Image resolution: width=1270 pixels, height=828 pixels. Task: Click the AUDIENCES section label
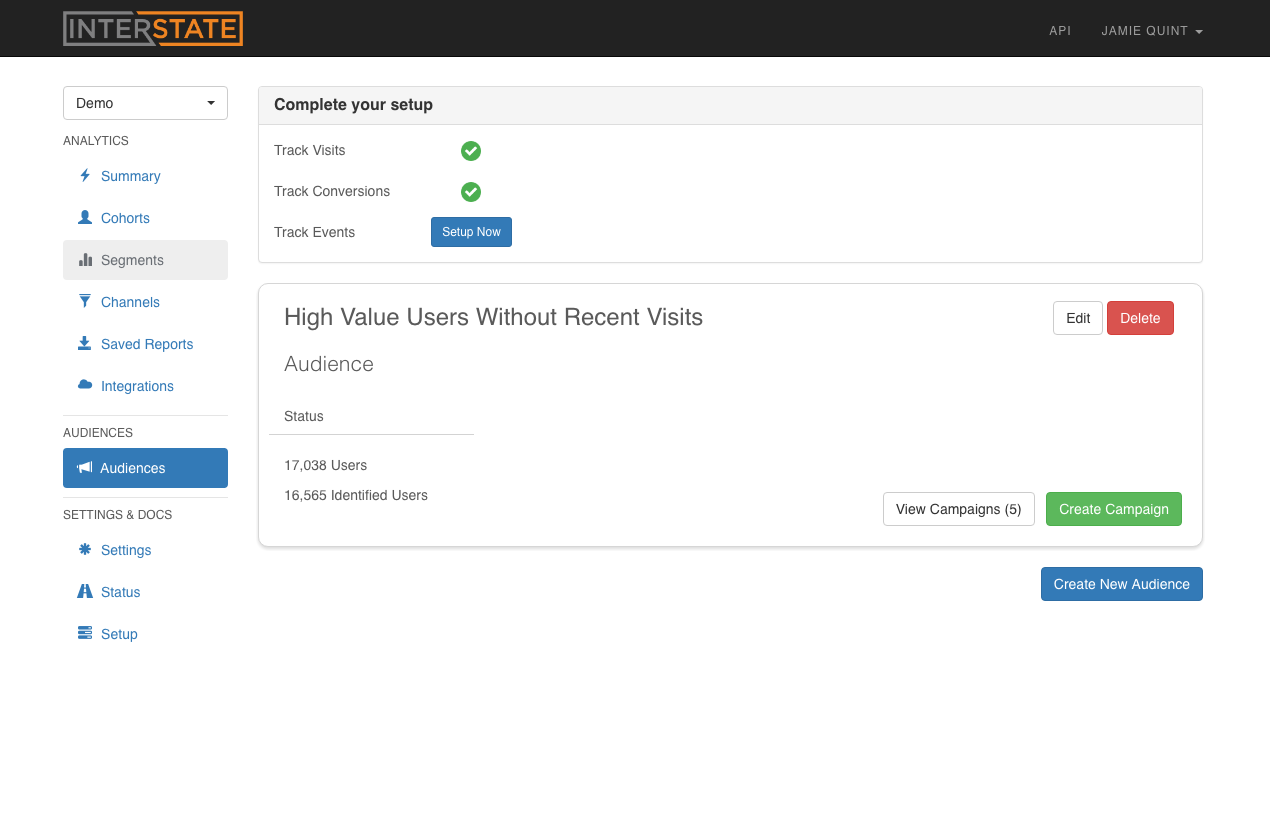click(98, 433)
